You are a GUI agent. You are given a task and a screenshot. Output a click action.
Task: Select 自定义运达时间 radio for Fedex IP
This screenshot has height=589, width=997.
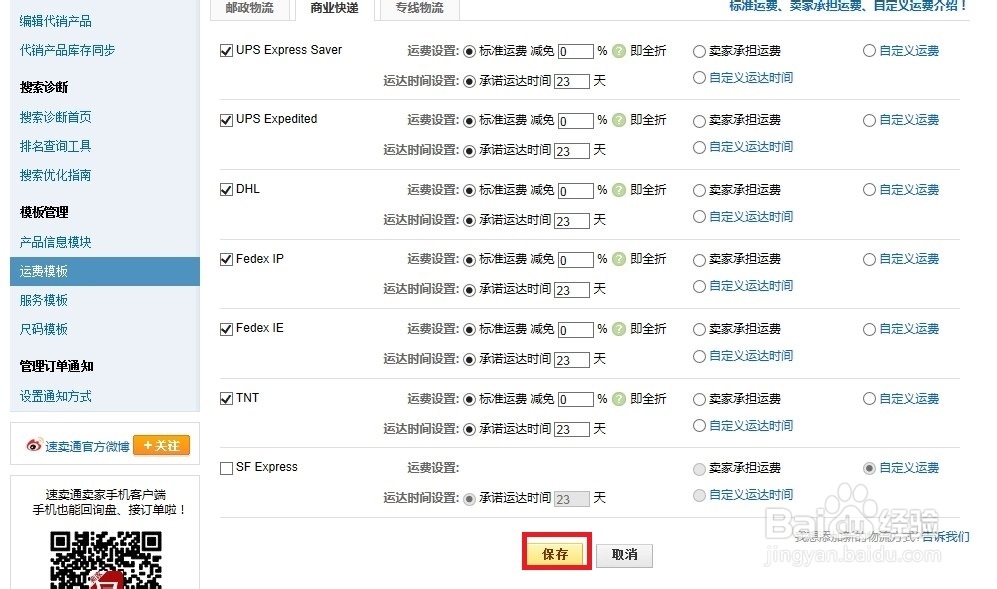pyautogui.click(x=699, y=286)
